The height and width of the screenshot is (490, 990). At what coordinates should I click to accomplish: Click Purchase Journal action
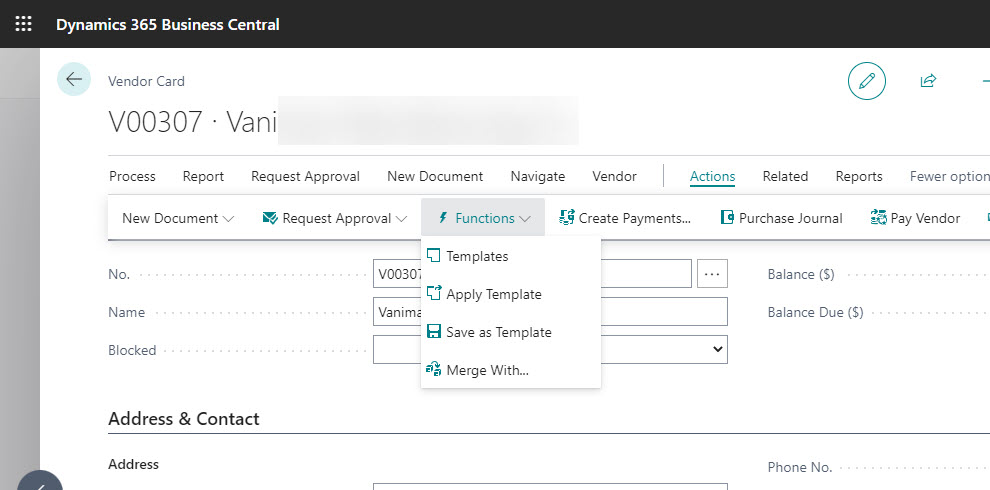tap(782, 218)
